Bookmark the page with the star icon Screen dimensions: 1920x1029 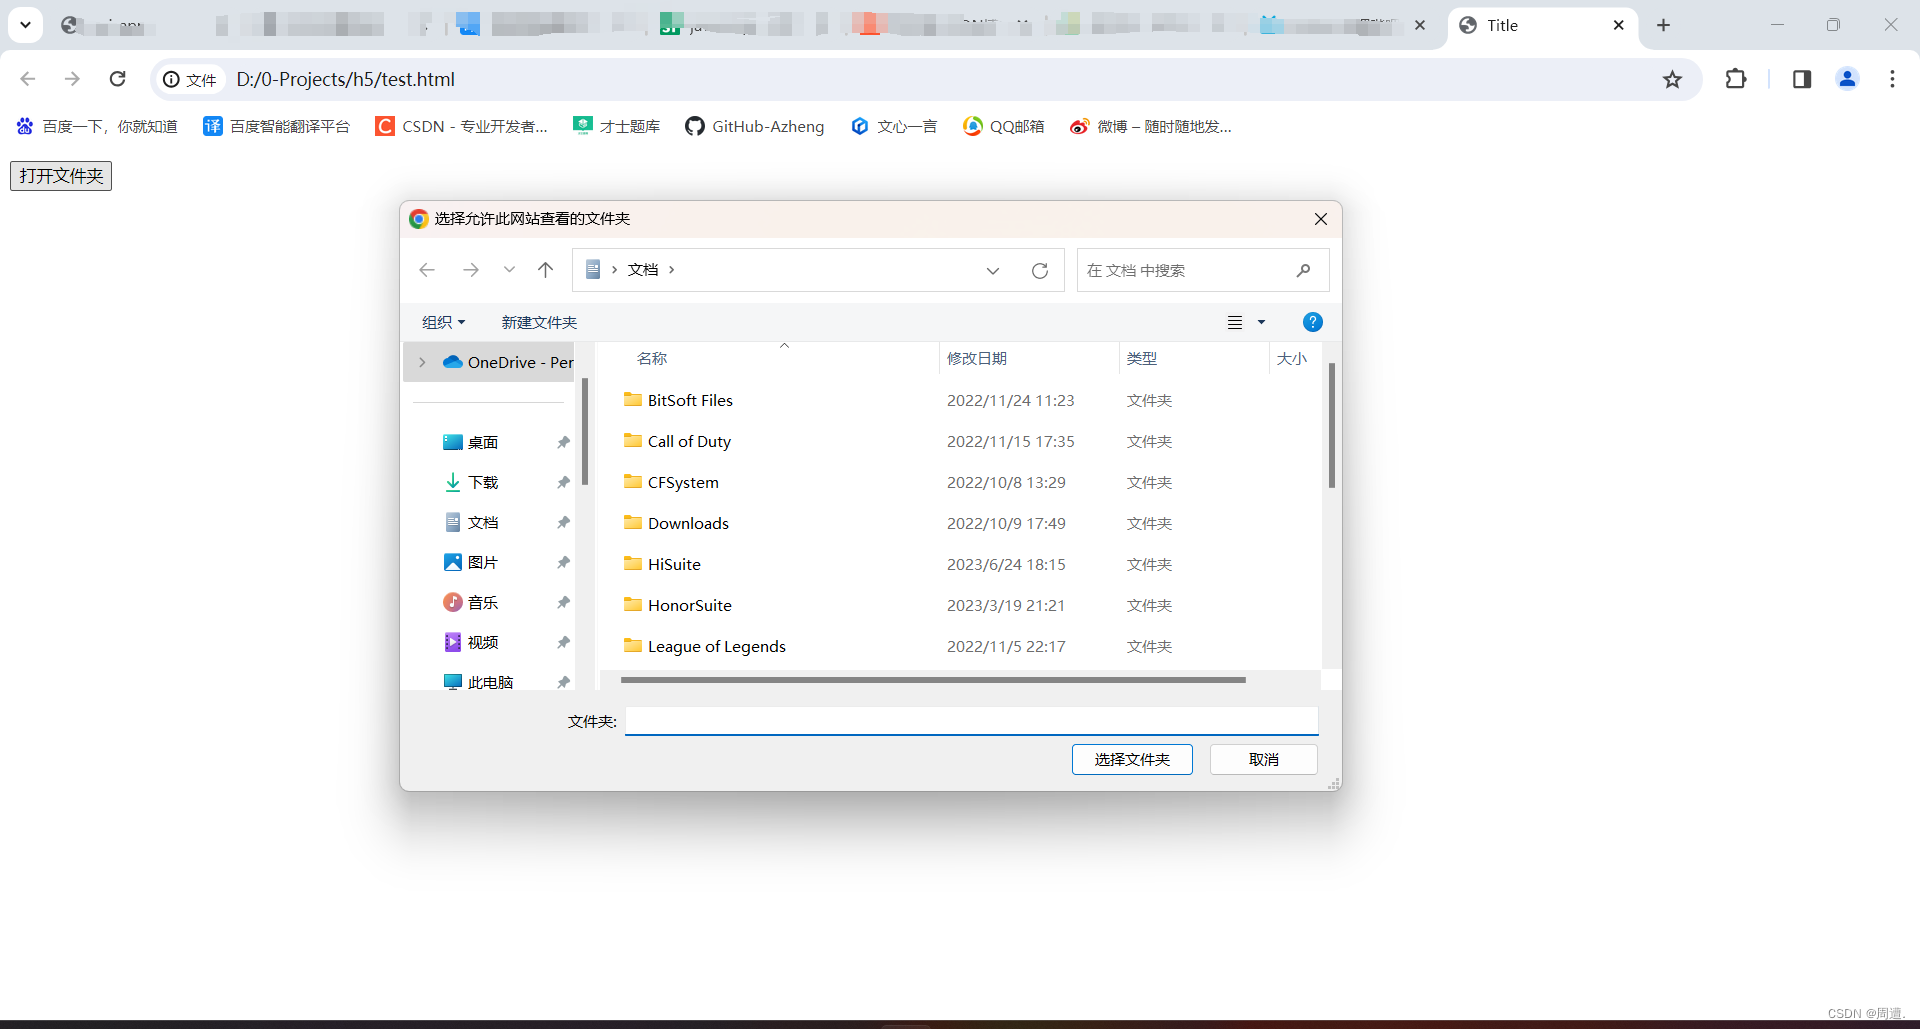click(1673, 79)
